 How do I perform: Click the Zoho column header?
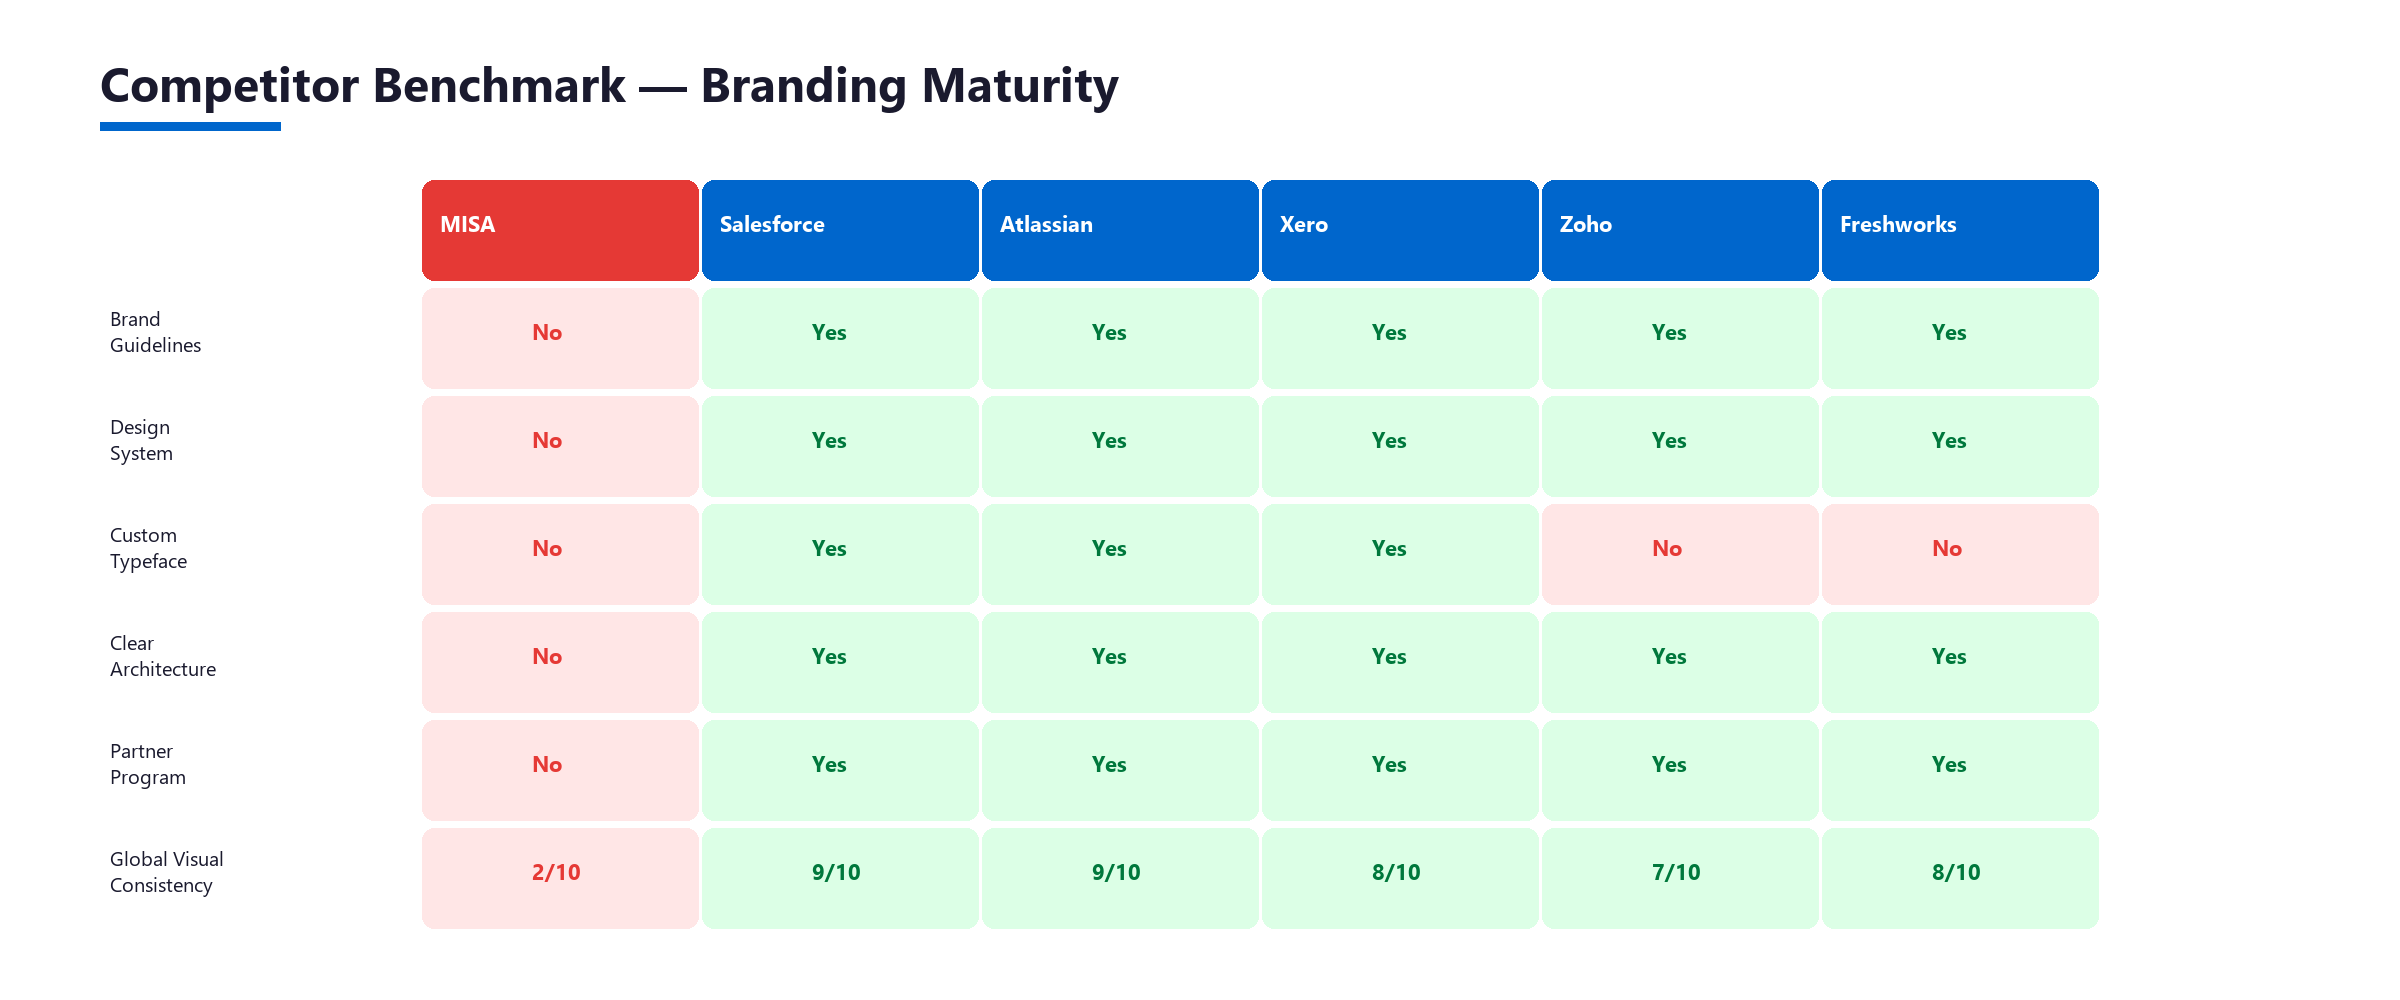1680,230
